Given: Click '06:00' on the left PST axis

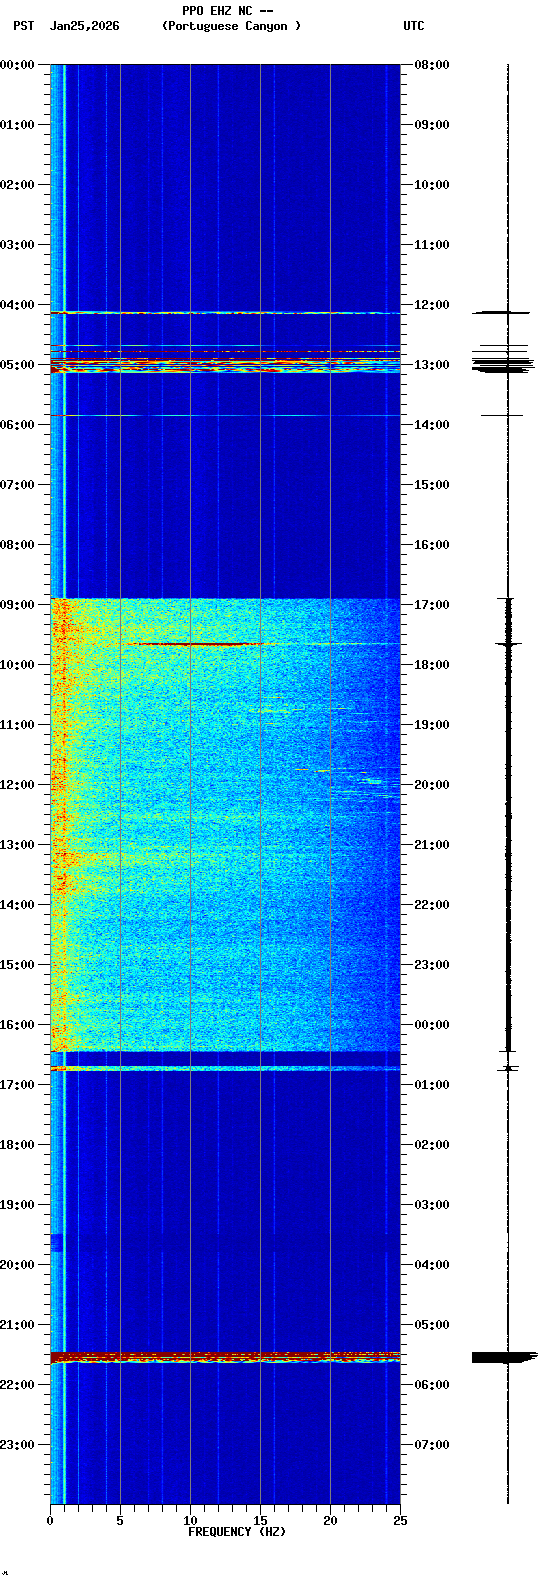Looking at the screenshot, I should click(x=18, y=425).
